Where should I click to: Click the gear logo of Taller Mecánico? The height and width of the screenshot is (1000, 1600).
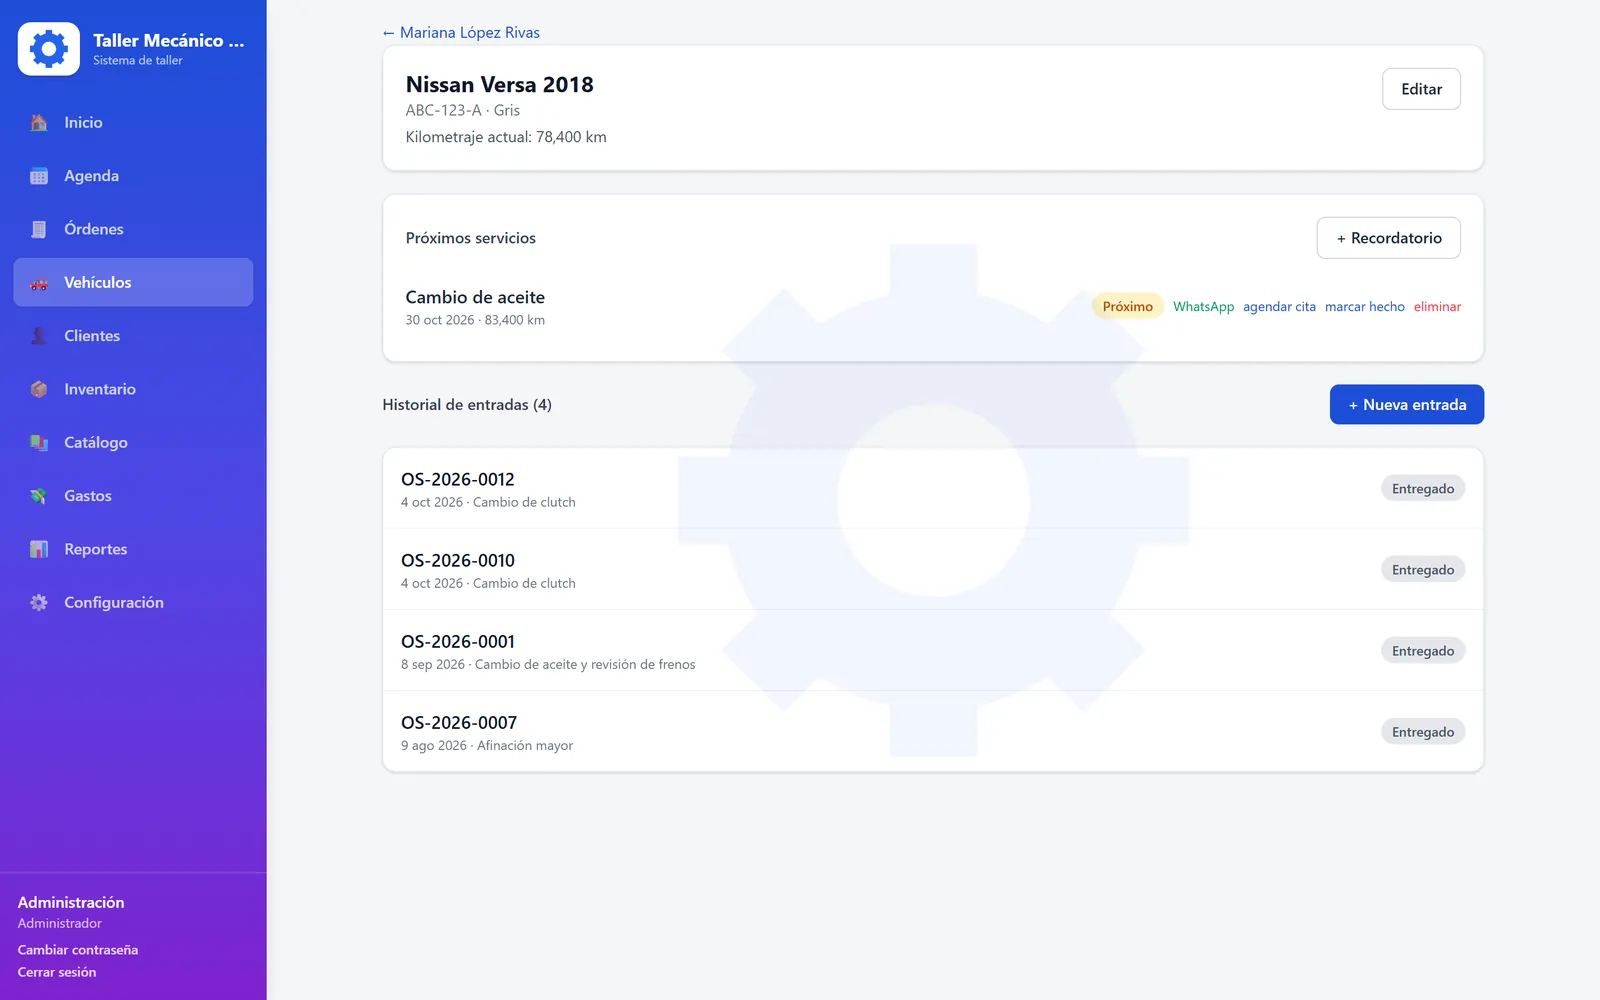[48, 49]
